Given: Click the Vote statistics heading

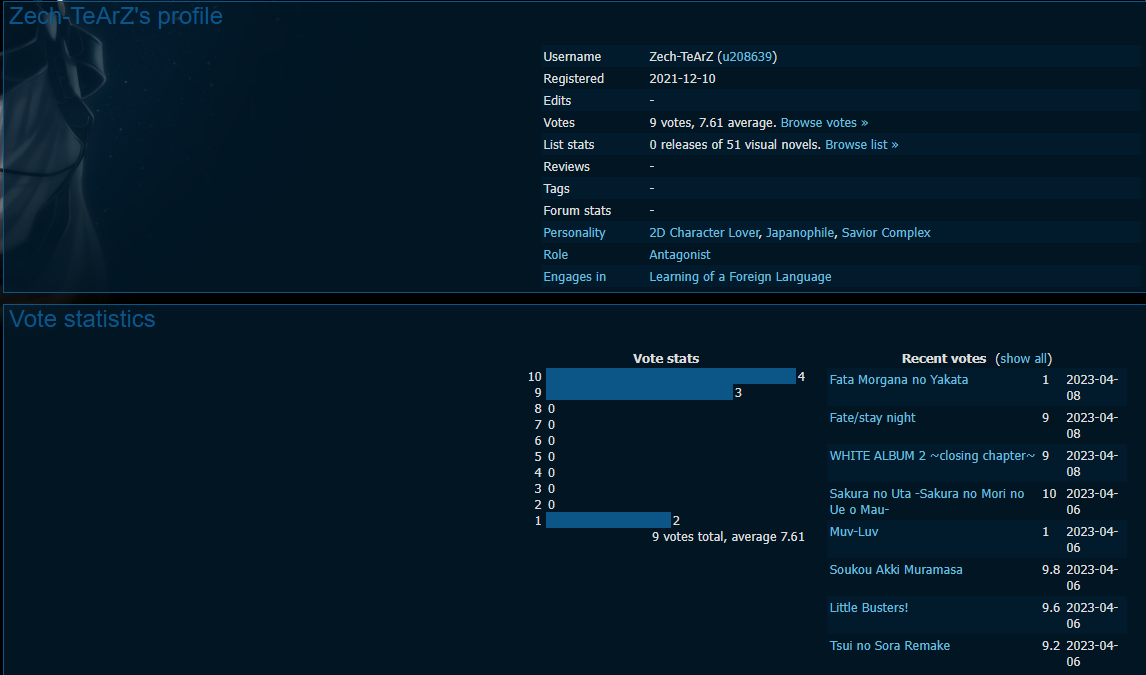Looking at the screenshot, I should tap(82, 319).
